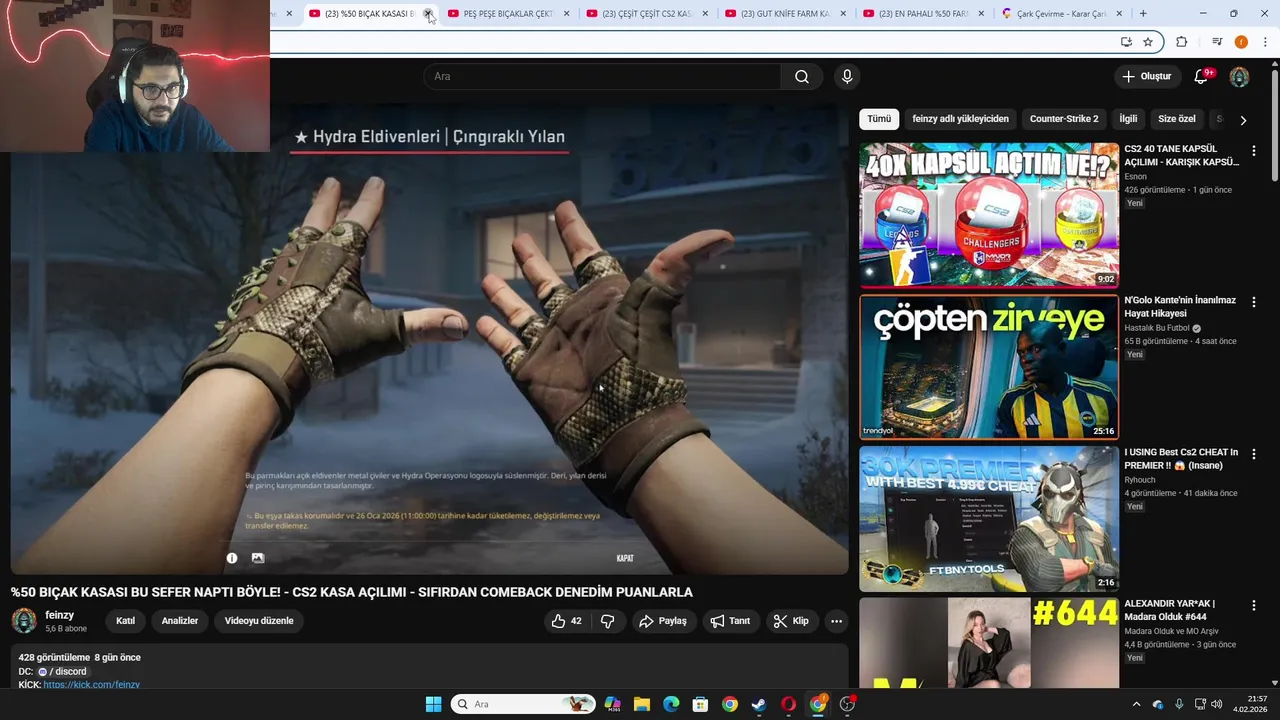Click Tanıt promote button
The image size is (1280, 720).
point(730,621)
